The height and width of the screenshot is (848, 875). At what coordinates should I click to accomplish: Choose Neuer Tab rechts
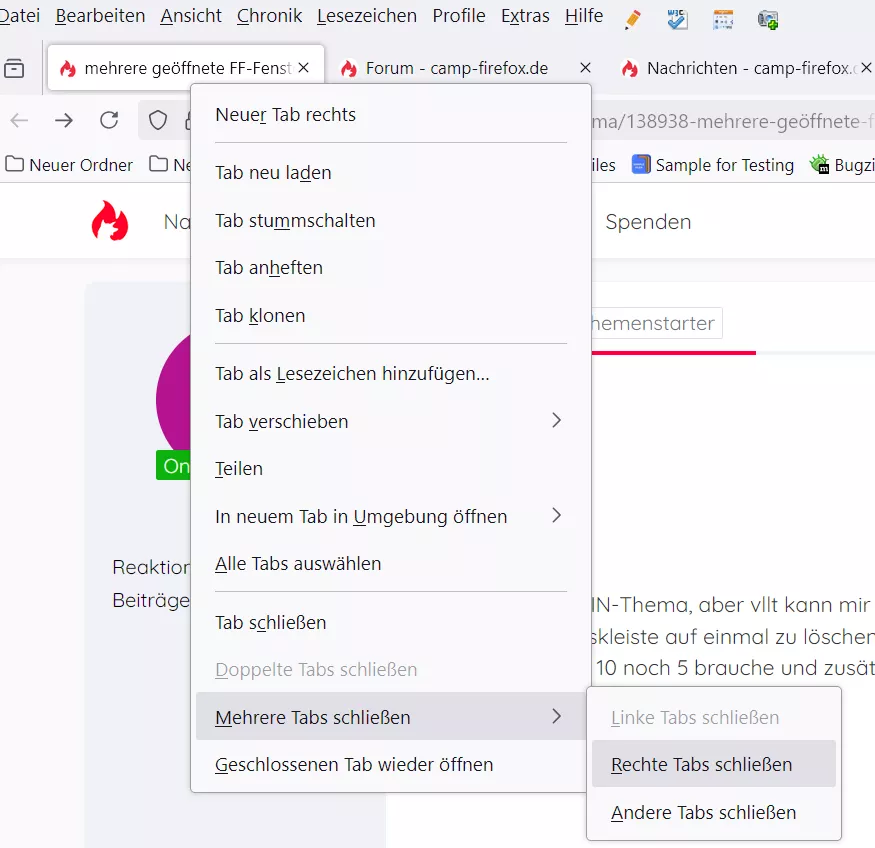(391, 115)
